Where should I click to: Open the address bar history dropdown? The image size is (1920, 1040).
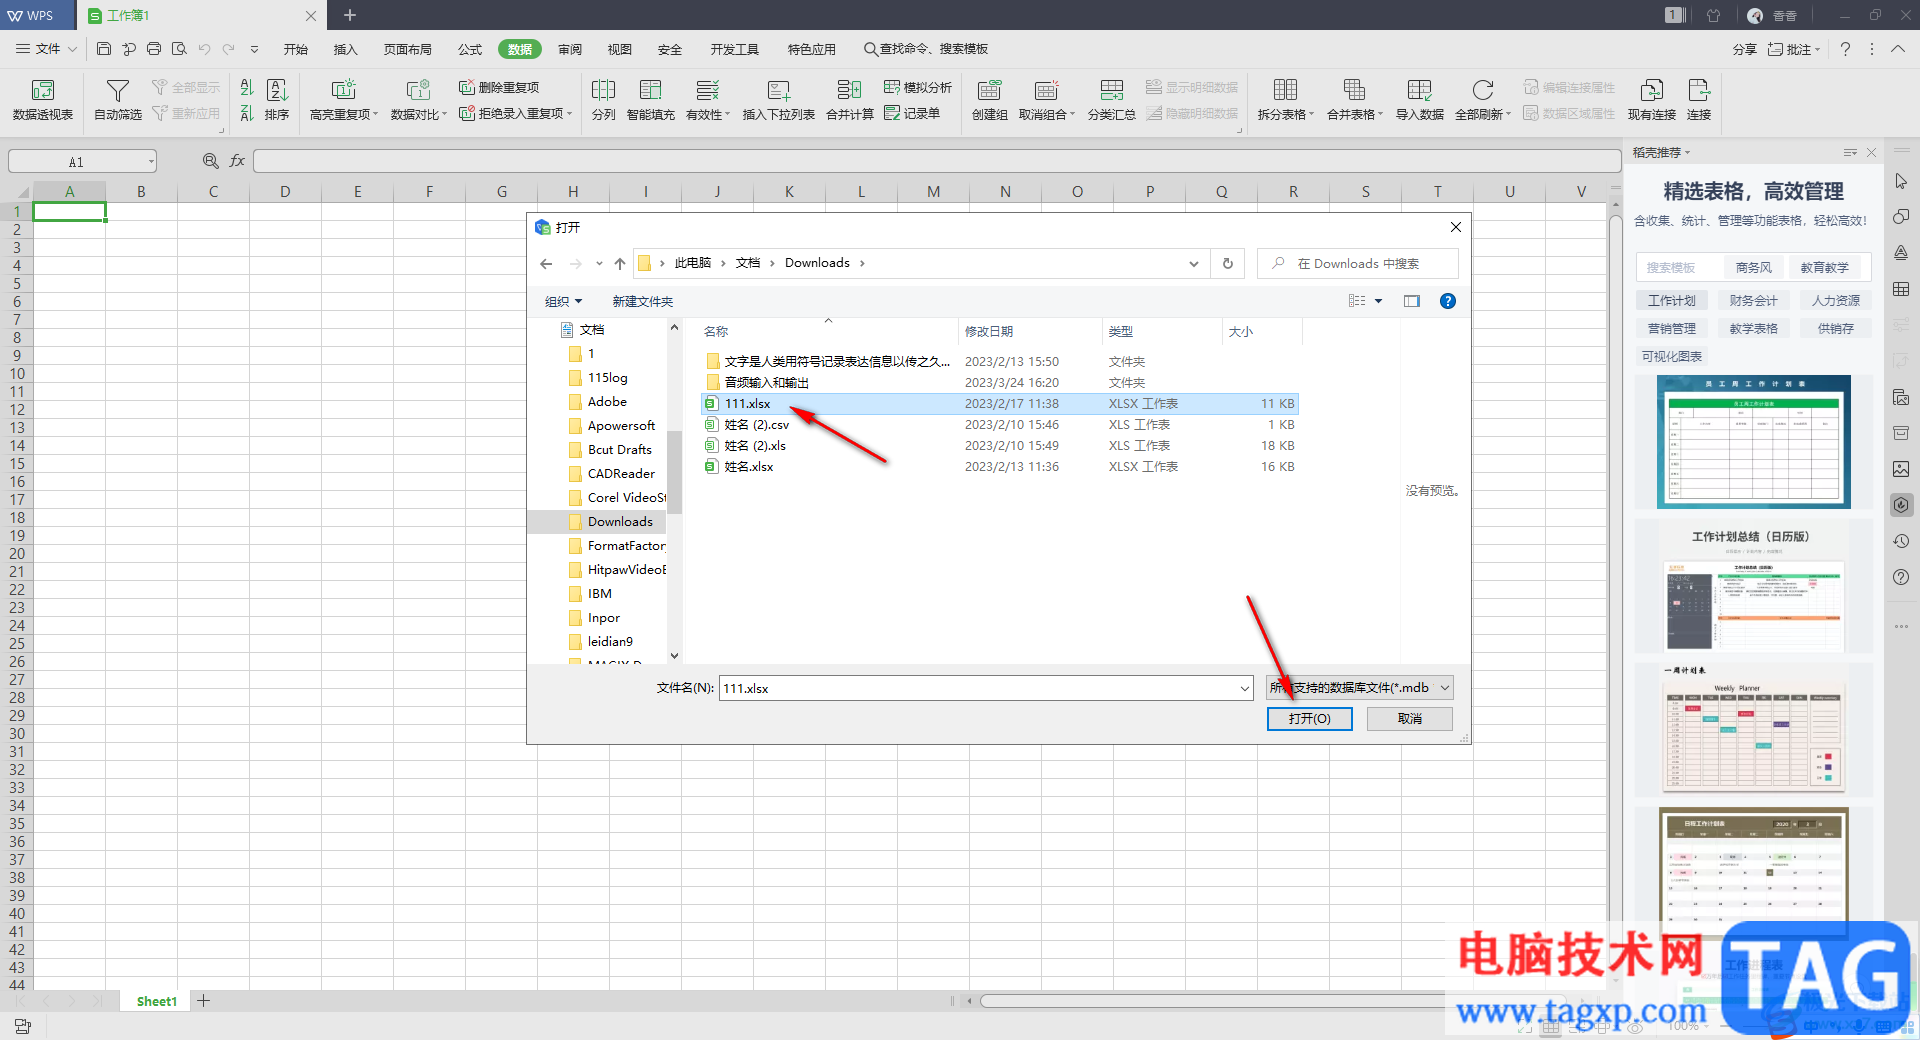1194,263
